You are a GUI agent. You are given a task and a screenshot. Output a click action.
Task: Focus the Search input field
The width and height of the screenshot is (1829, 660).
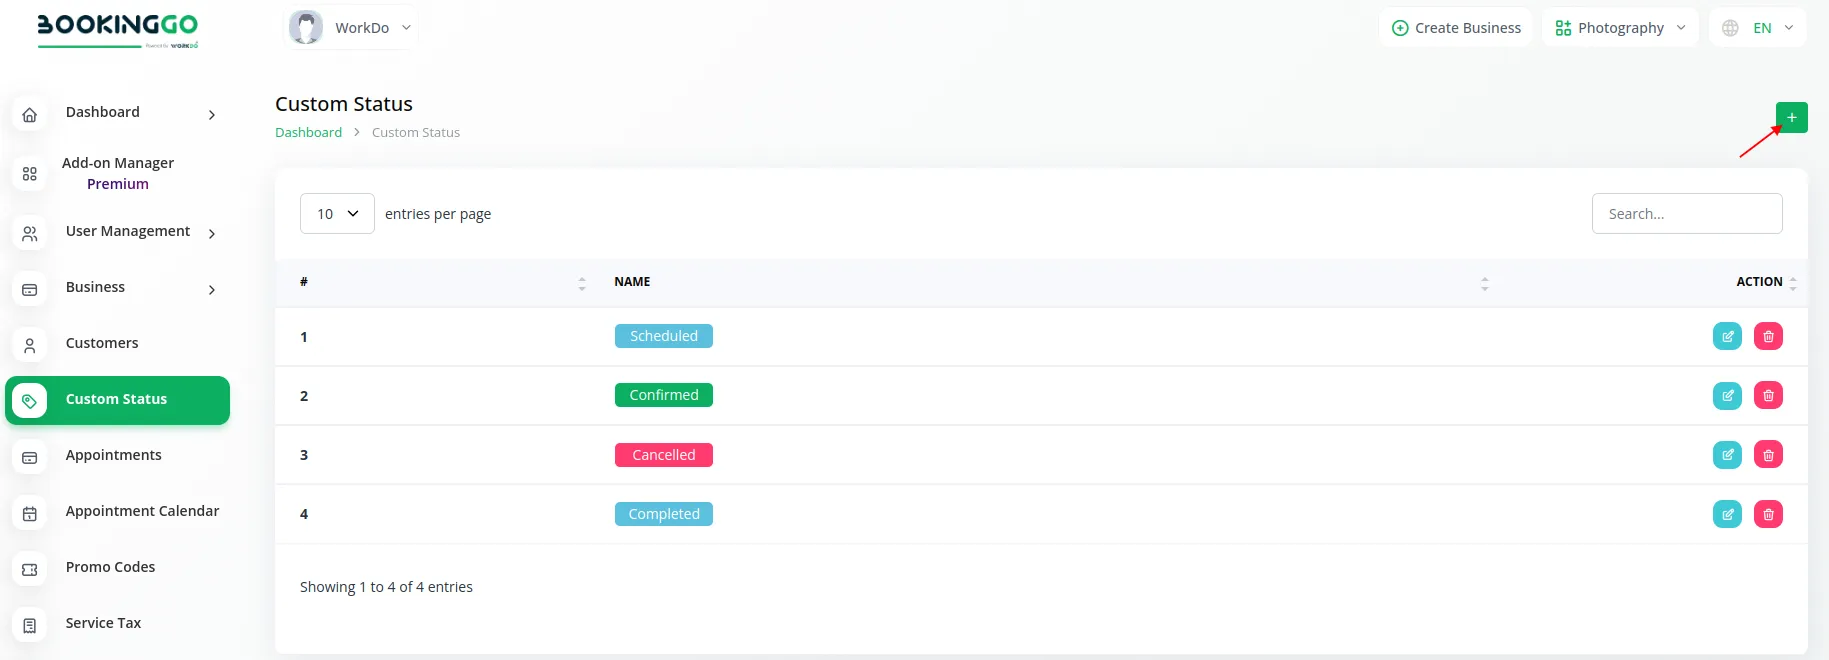point(1686,214)
